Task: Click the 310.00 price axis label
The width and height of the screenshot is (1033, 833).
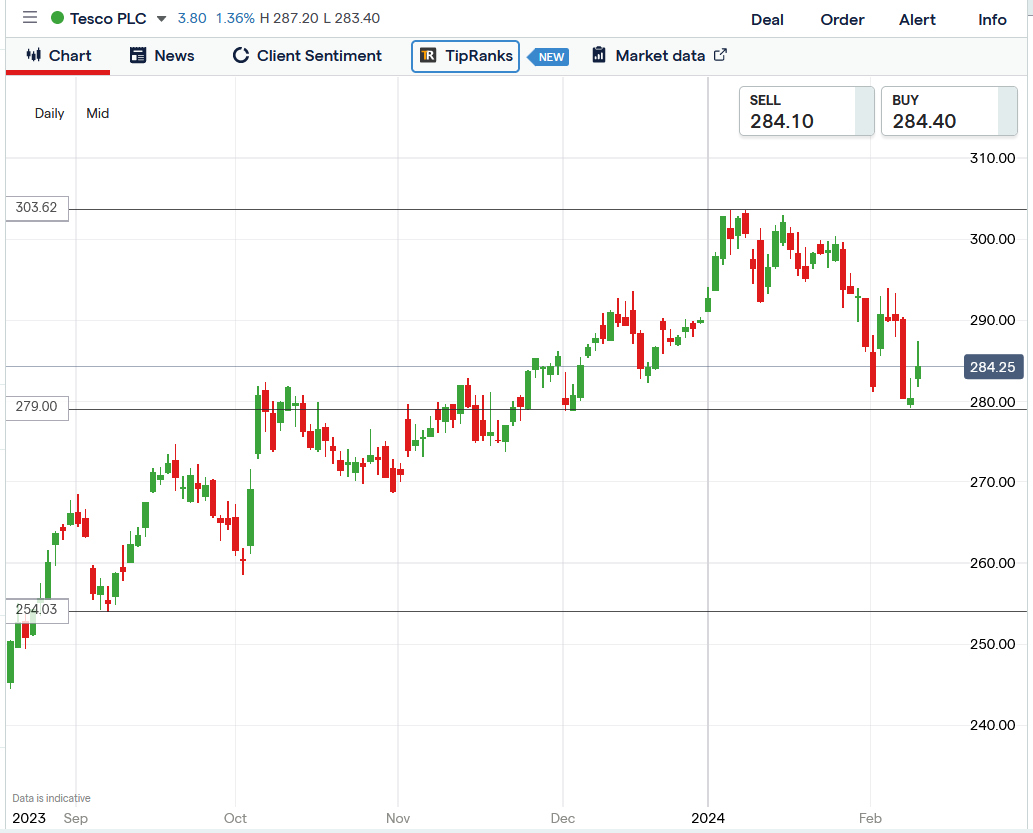Action: coord(992,158)
